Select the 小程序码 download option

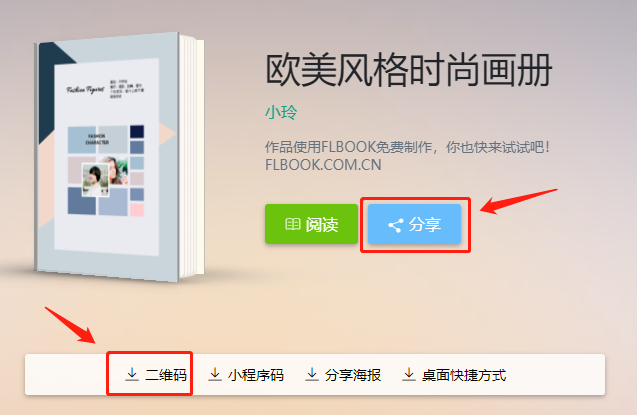(246, 374)
